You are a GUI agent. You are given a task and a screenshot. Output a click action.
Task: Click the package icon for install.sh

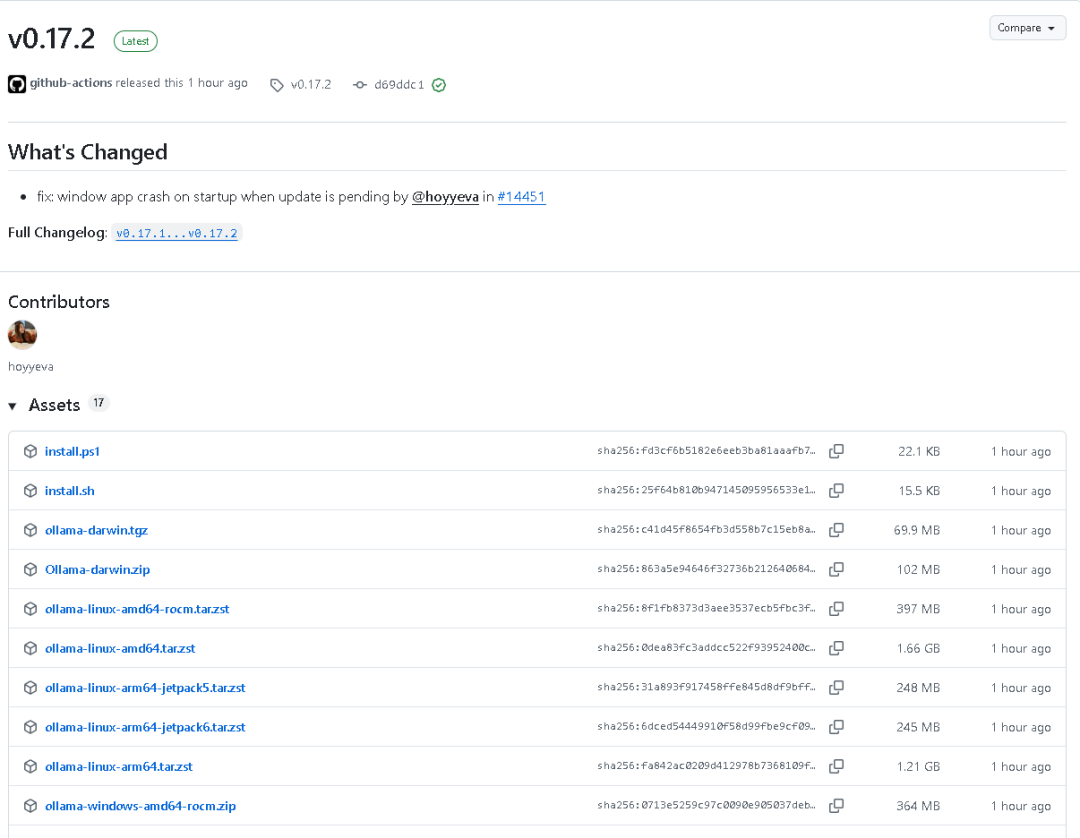30,490
